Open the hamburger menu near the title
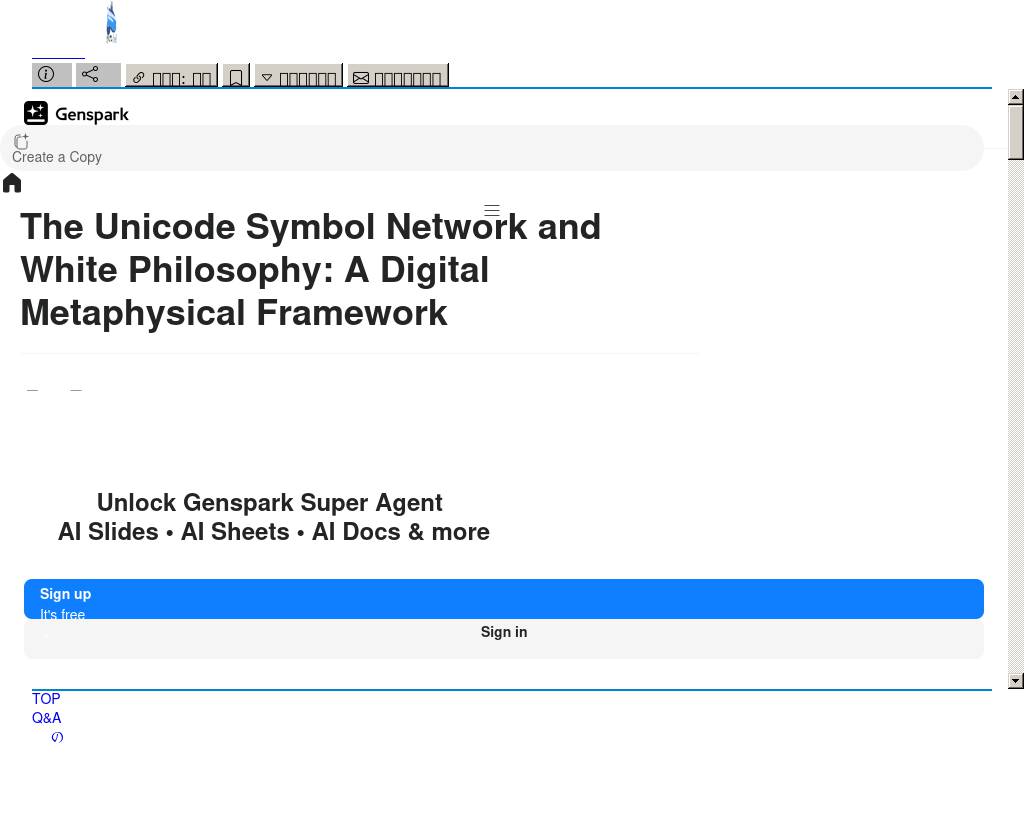 (492, 211)
